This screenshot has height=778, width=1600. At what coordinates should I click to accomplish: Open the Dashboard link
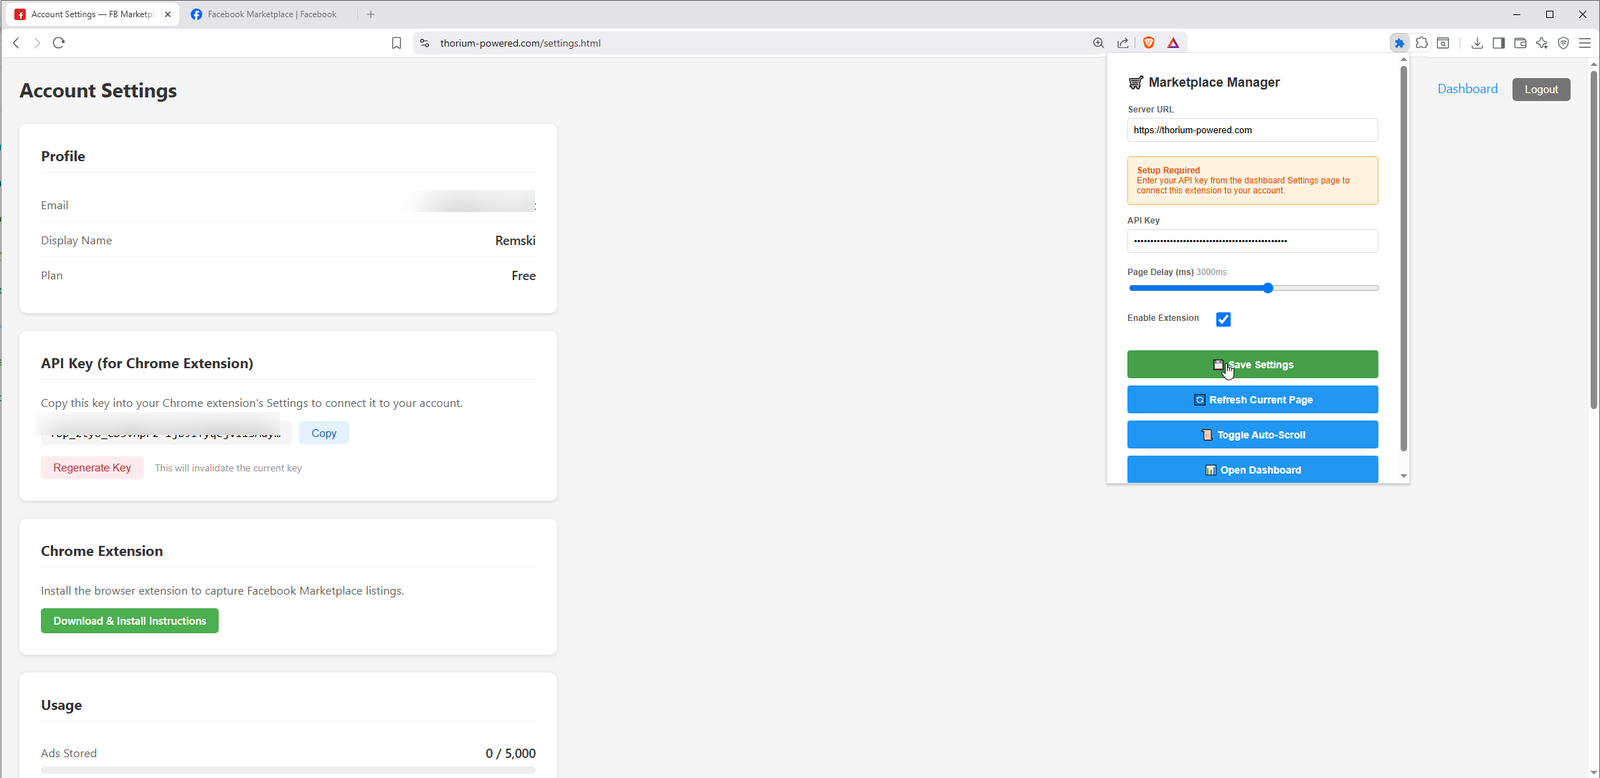tap(1467, 89)
